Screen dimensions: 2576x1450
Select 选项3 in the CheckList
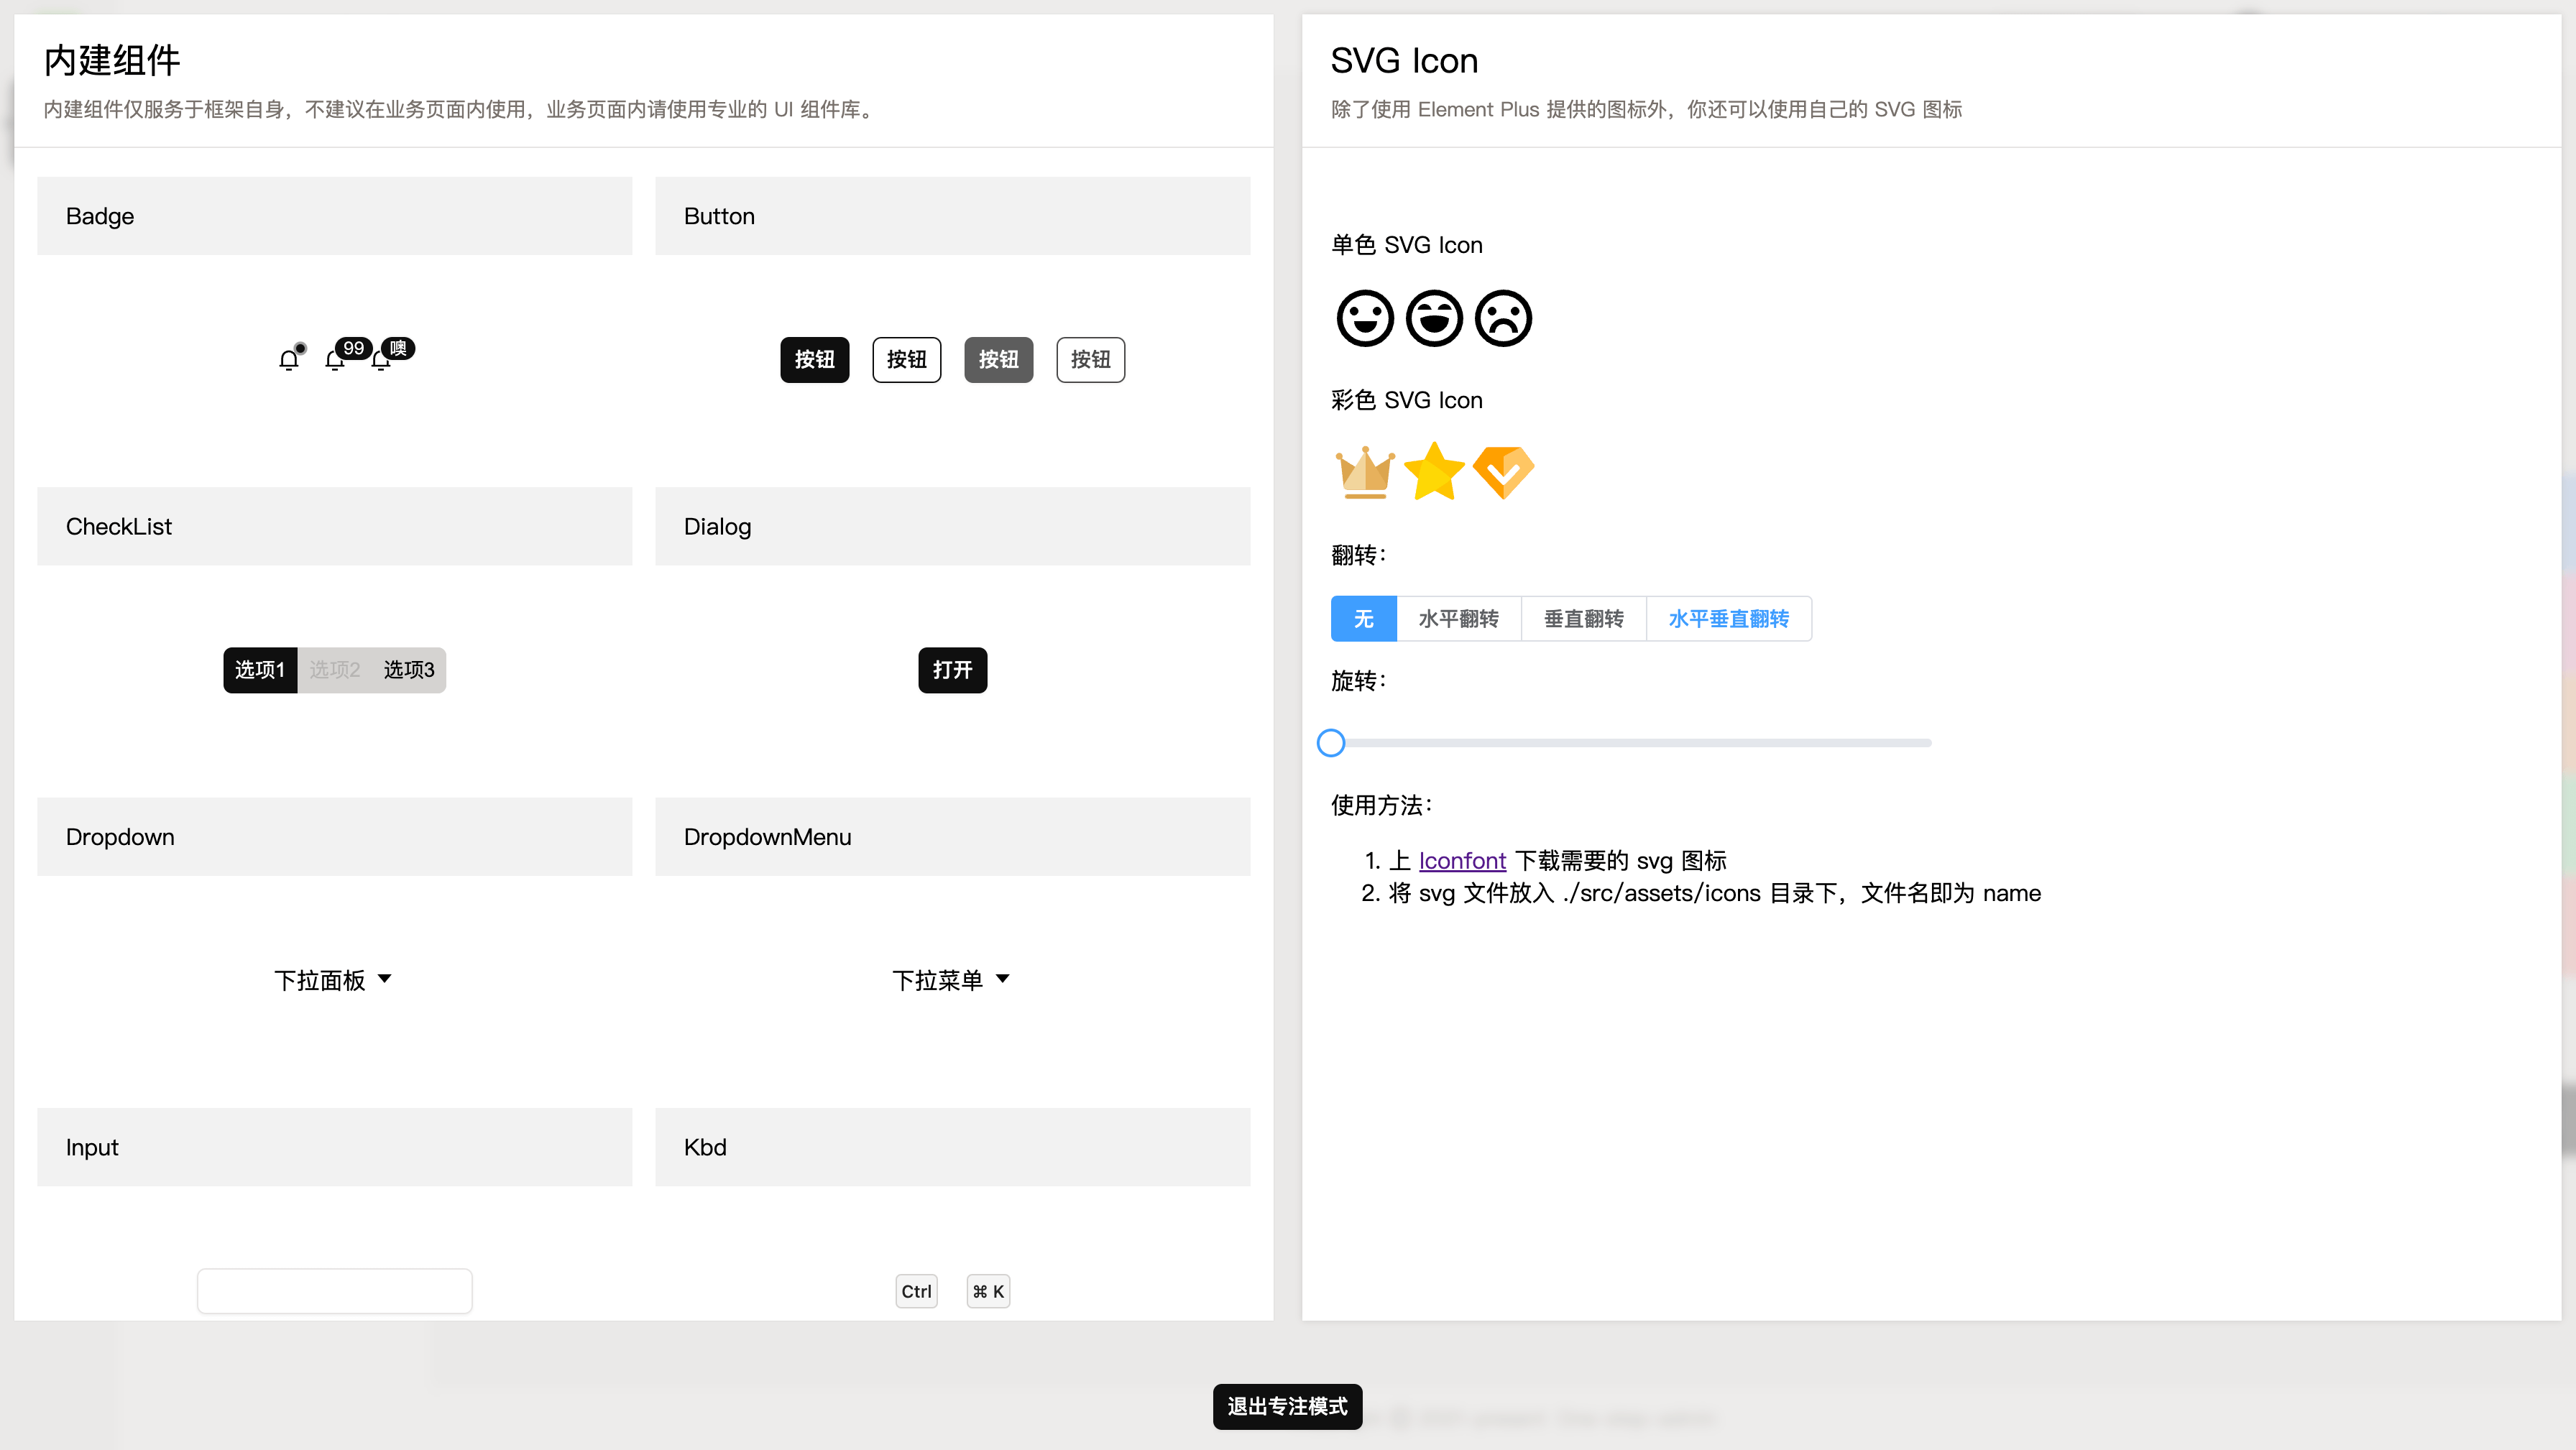coord(408,670)
